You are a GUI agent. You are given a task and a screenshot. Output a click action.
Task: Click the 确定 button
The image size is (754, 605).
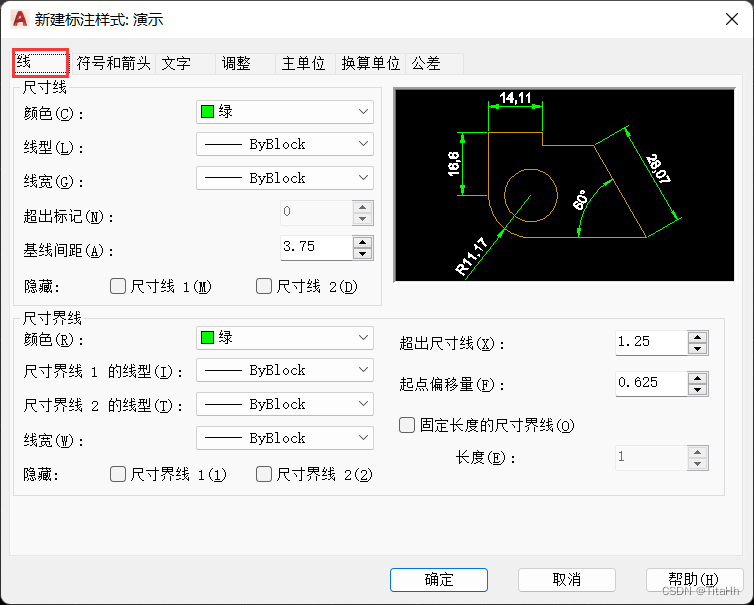pos(439,580)
